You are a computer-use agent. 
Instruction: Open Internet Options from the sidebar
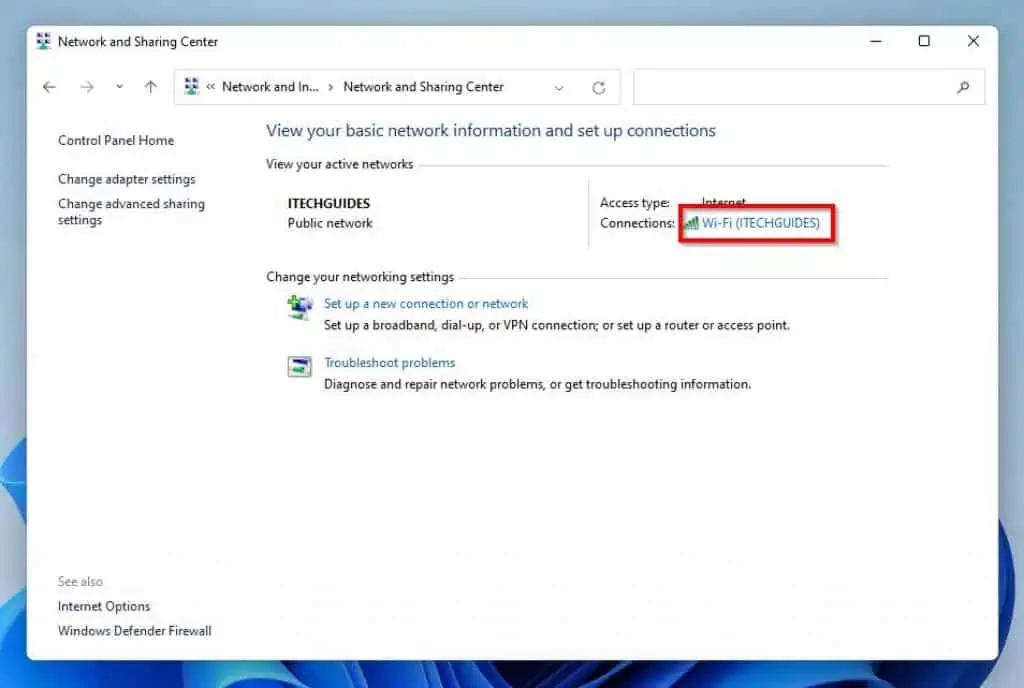(104, 606)
